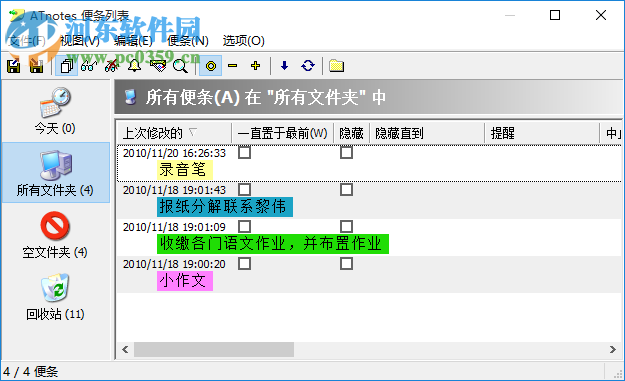The image size is (625, 381).
Task: Click the 4 / 4 便条 status text
Action: 31,372
